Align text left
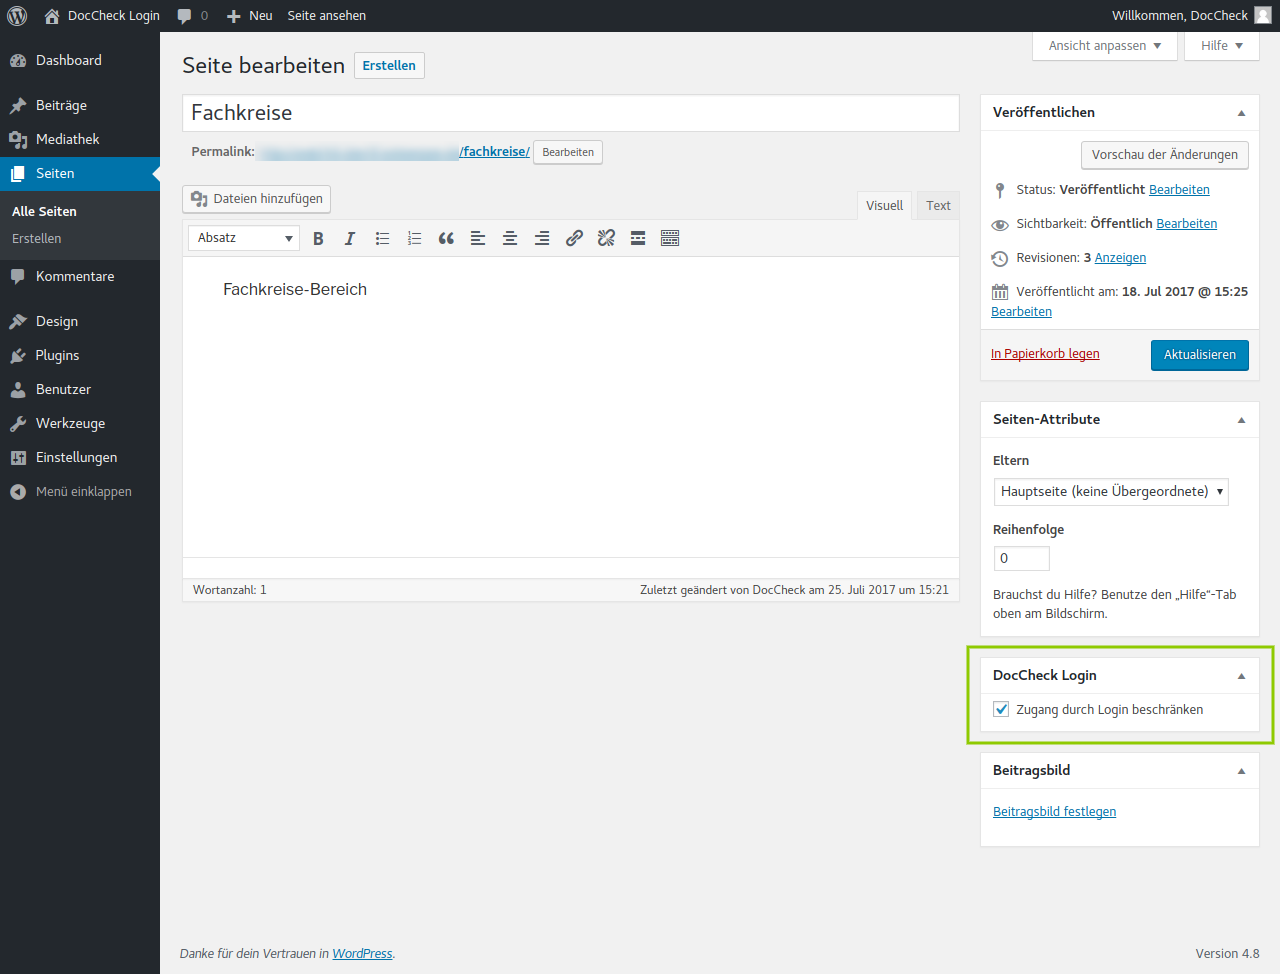The image size is (1280, 974). coord(478,238)
